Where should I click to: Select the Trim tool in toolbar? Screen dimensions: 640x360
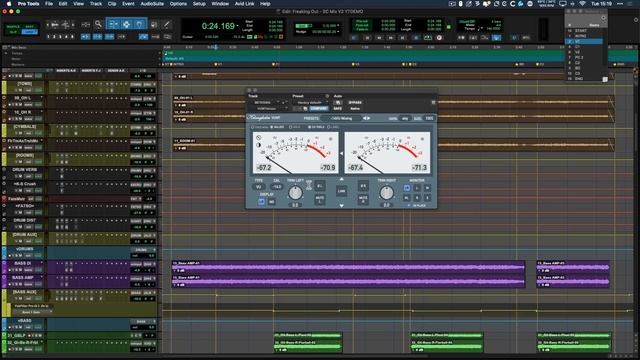coord(113,24)
